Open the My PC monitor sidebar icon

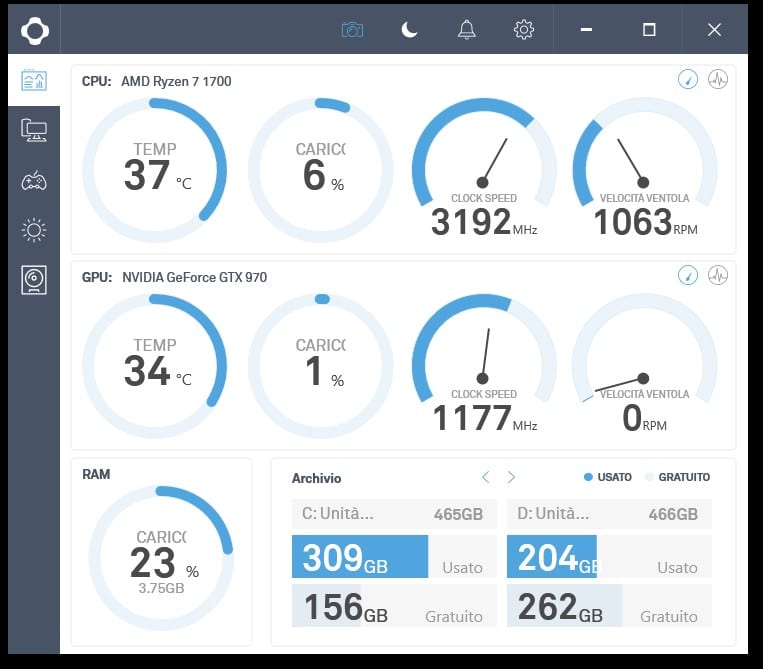pos(34,130)
